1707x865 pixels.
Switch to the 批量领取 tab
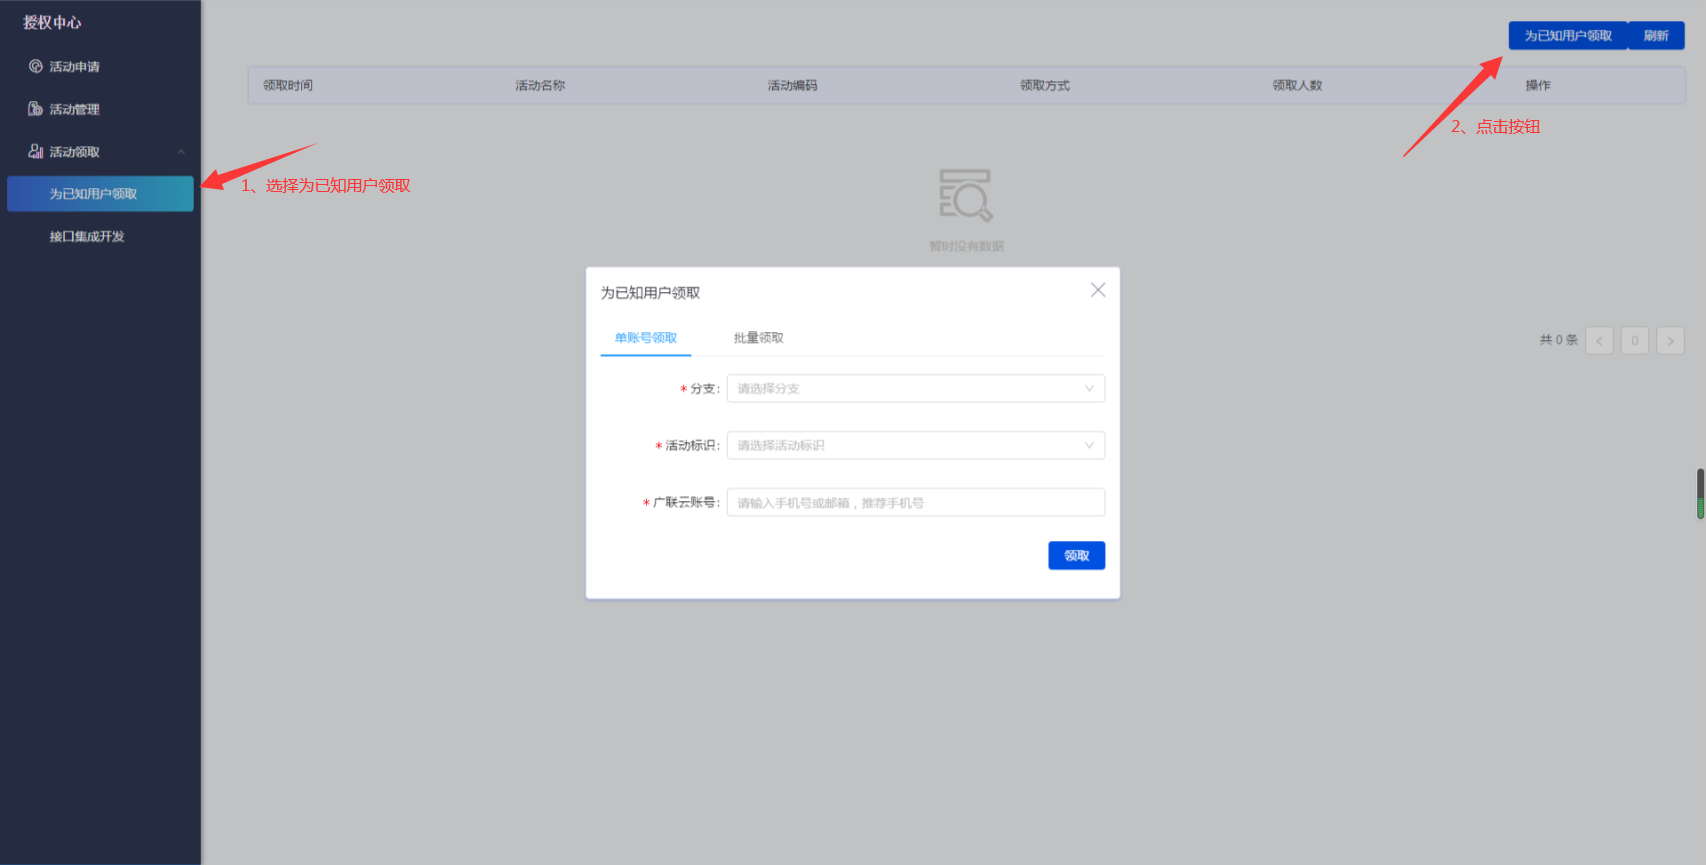tap(758, 338)
